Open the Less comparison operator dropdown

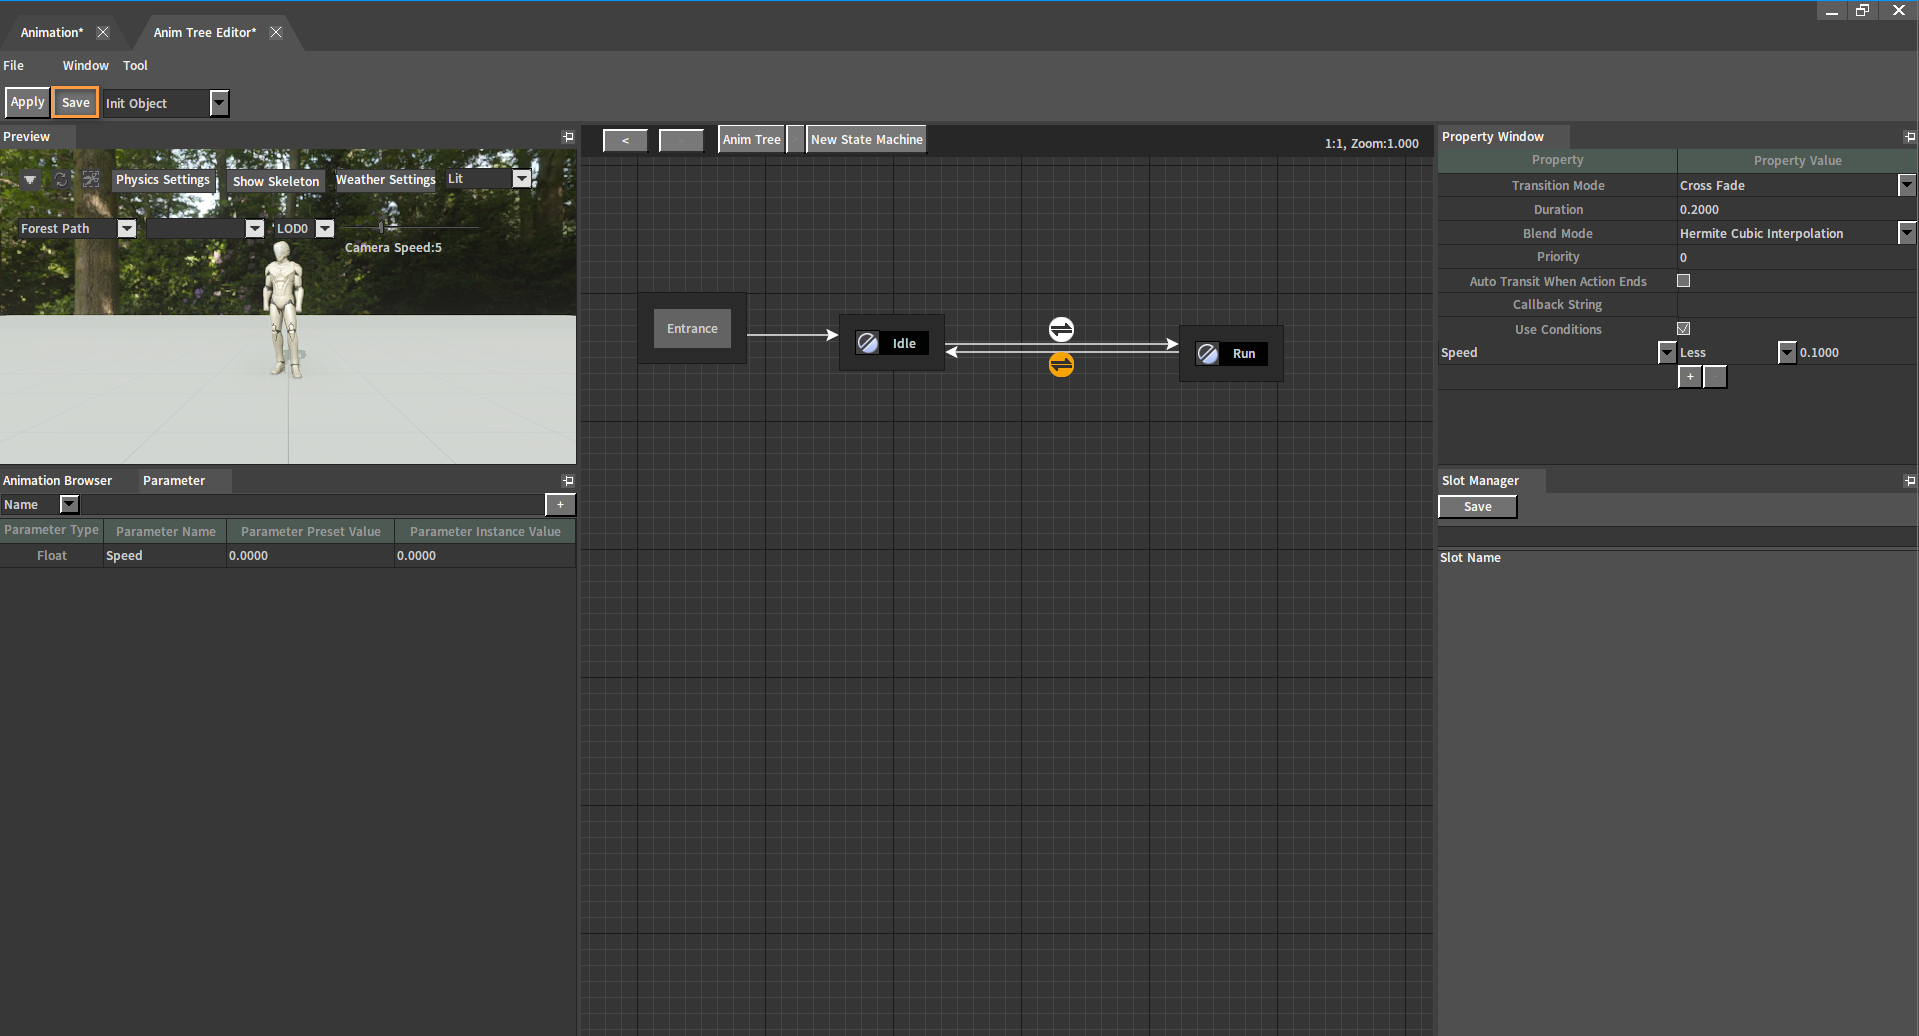(1787, 352)
